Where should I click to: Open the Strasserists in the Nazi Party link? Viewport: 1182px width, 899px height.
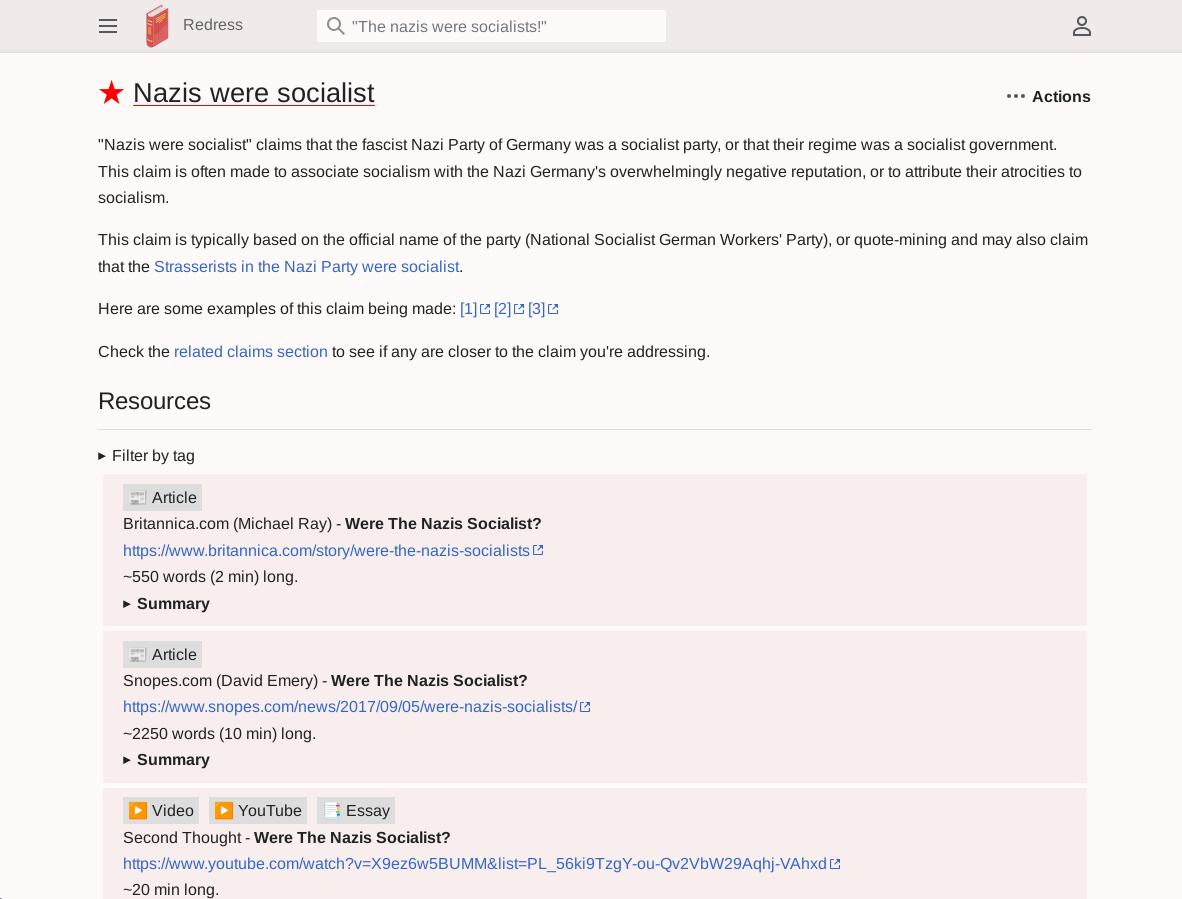pyautogui.click(x=306, y=267)
